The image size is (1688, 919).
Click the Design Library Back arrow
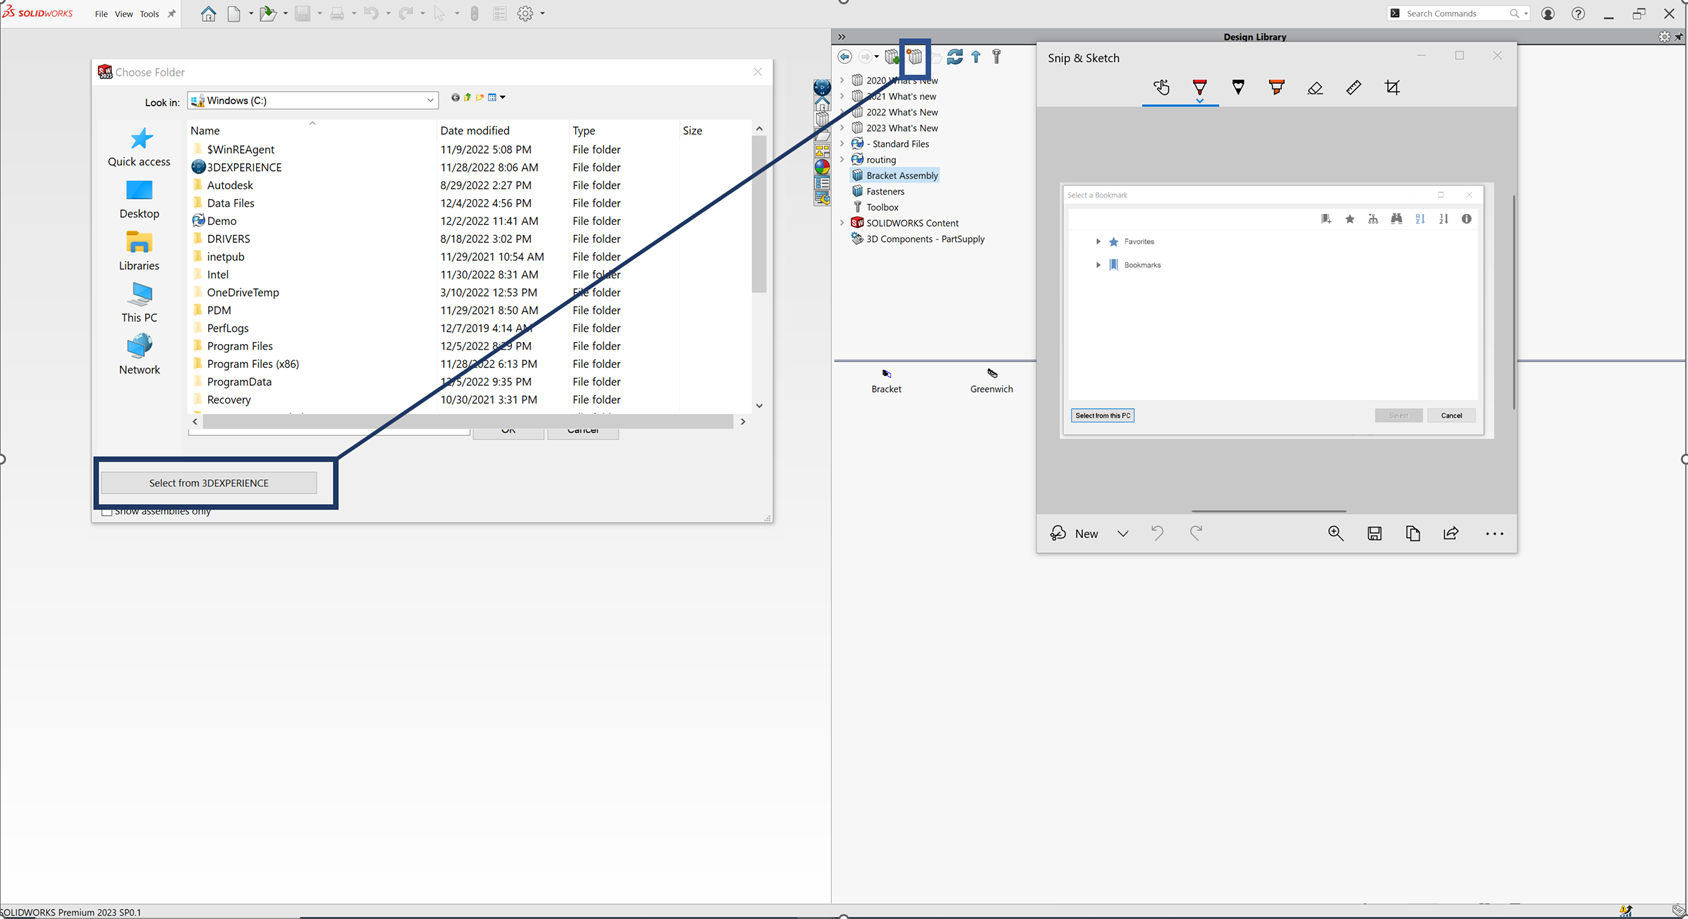tap(845, 57)
